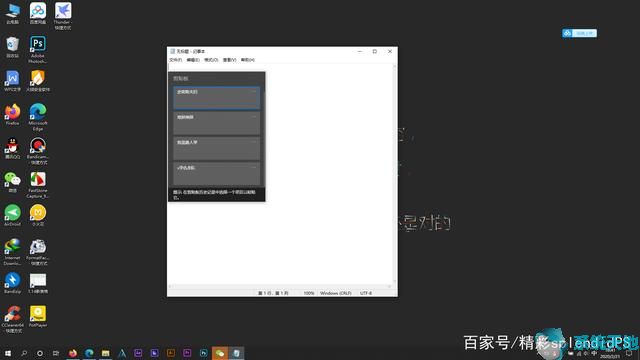Open the CCleaner64 desktop shortcut
Image resolution: width=640 pixels, height=360 pixels.
[x=13, y=319]
